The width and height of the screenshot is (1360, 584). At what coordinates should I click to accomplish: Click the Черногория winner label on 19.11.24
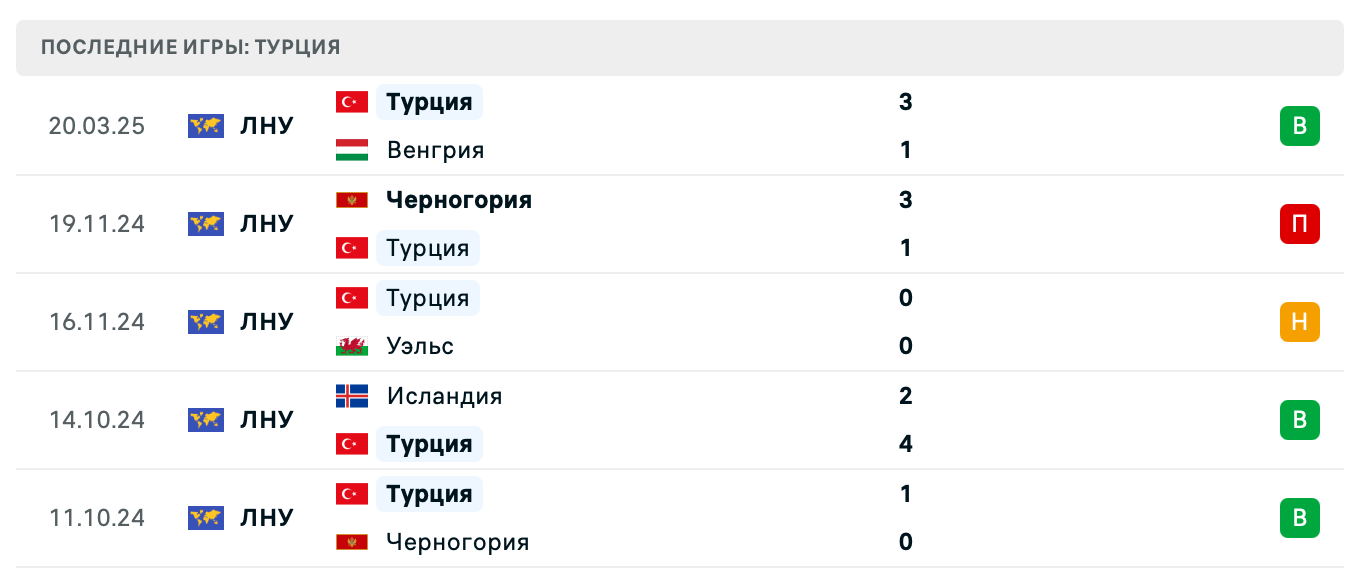(459, 199)
